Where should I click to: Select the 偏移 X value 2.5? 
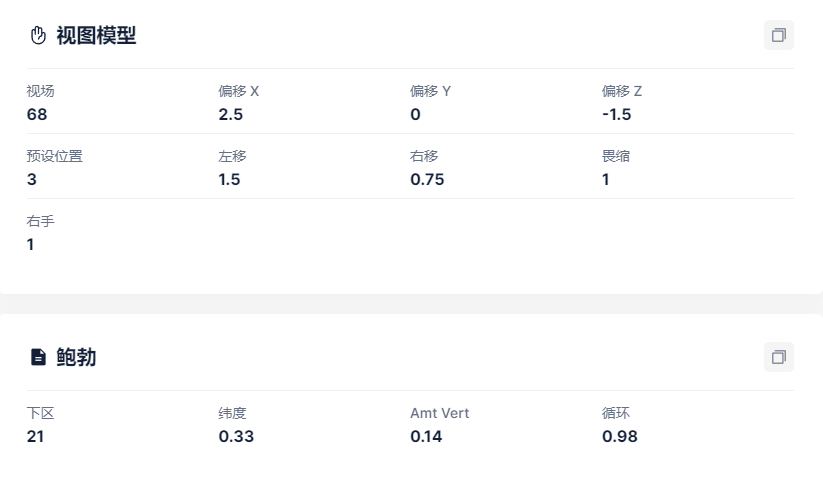pyautogui.click(x=231, y=114)
